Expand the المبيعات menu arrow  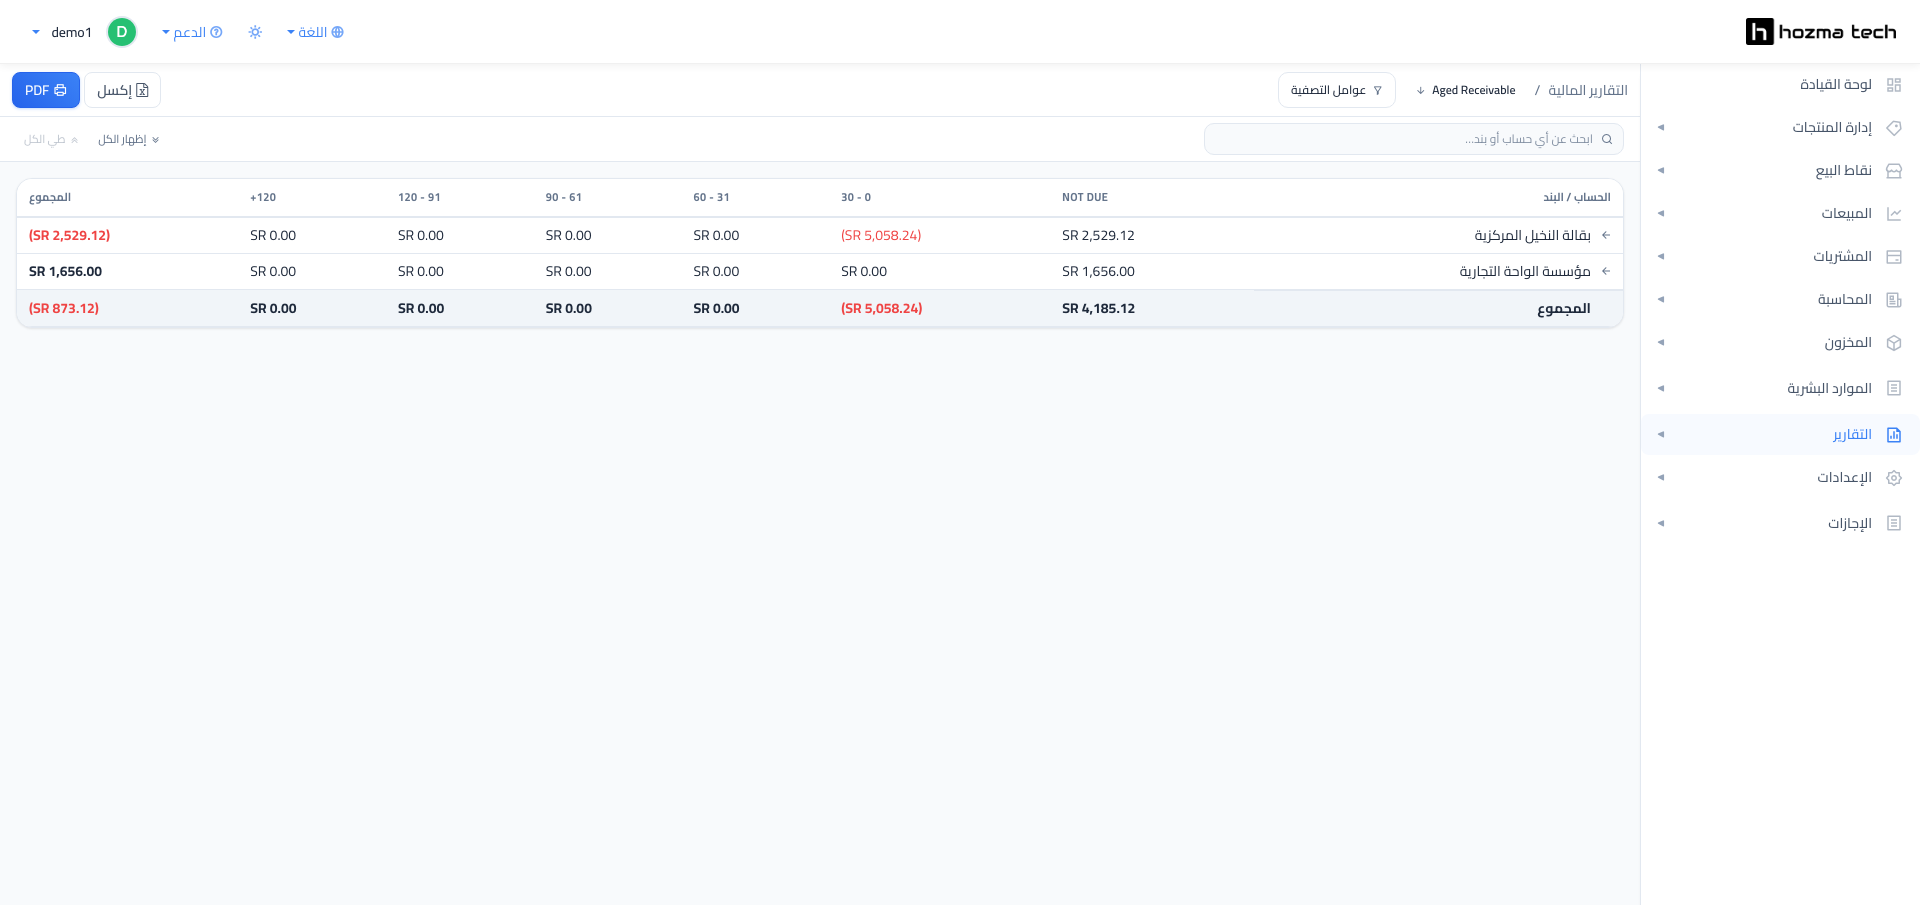click(x=1661, y=213)
